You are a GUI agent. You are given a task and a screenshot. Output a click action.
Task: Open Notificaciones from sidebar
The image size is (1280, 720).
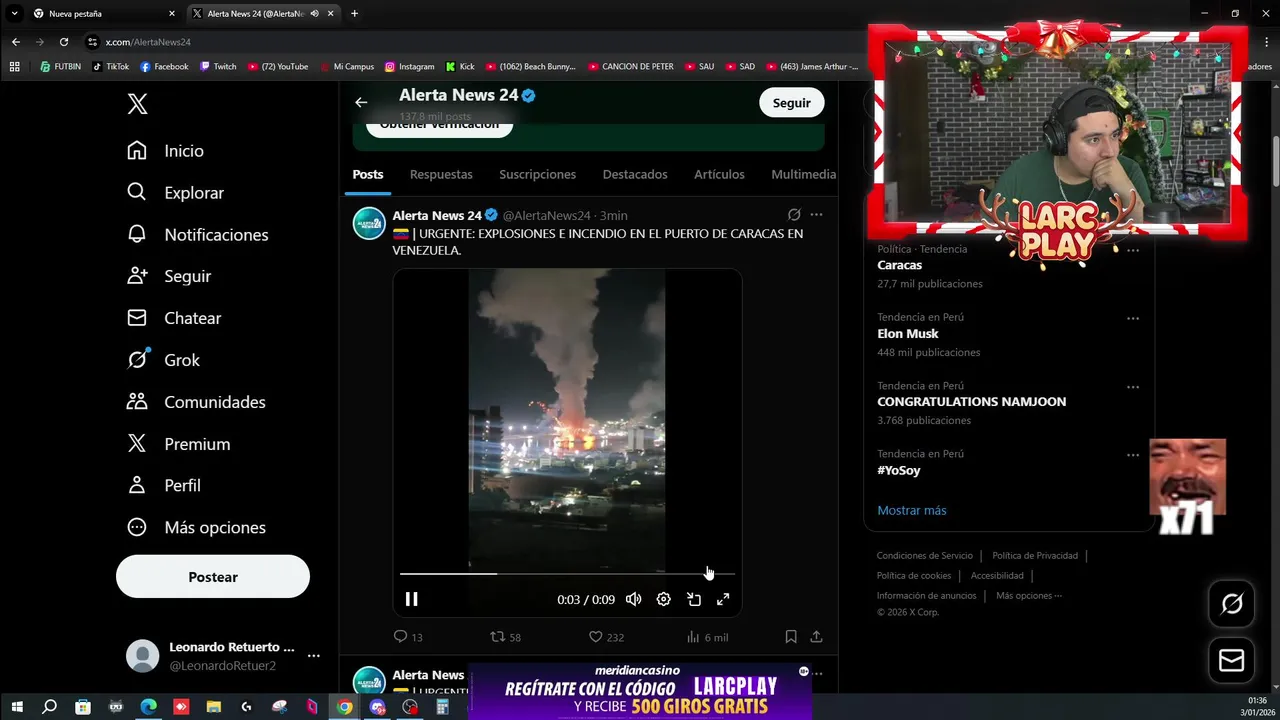point(198,235)
